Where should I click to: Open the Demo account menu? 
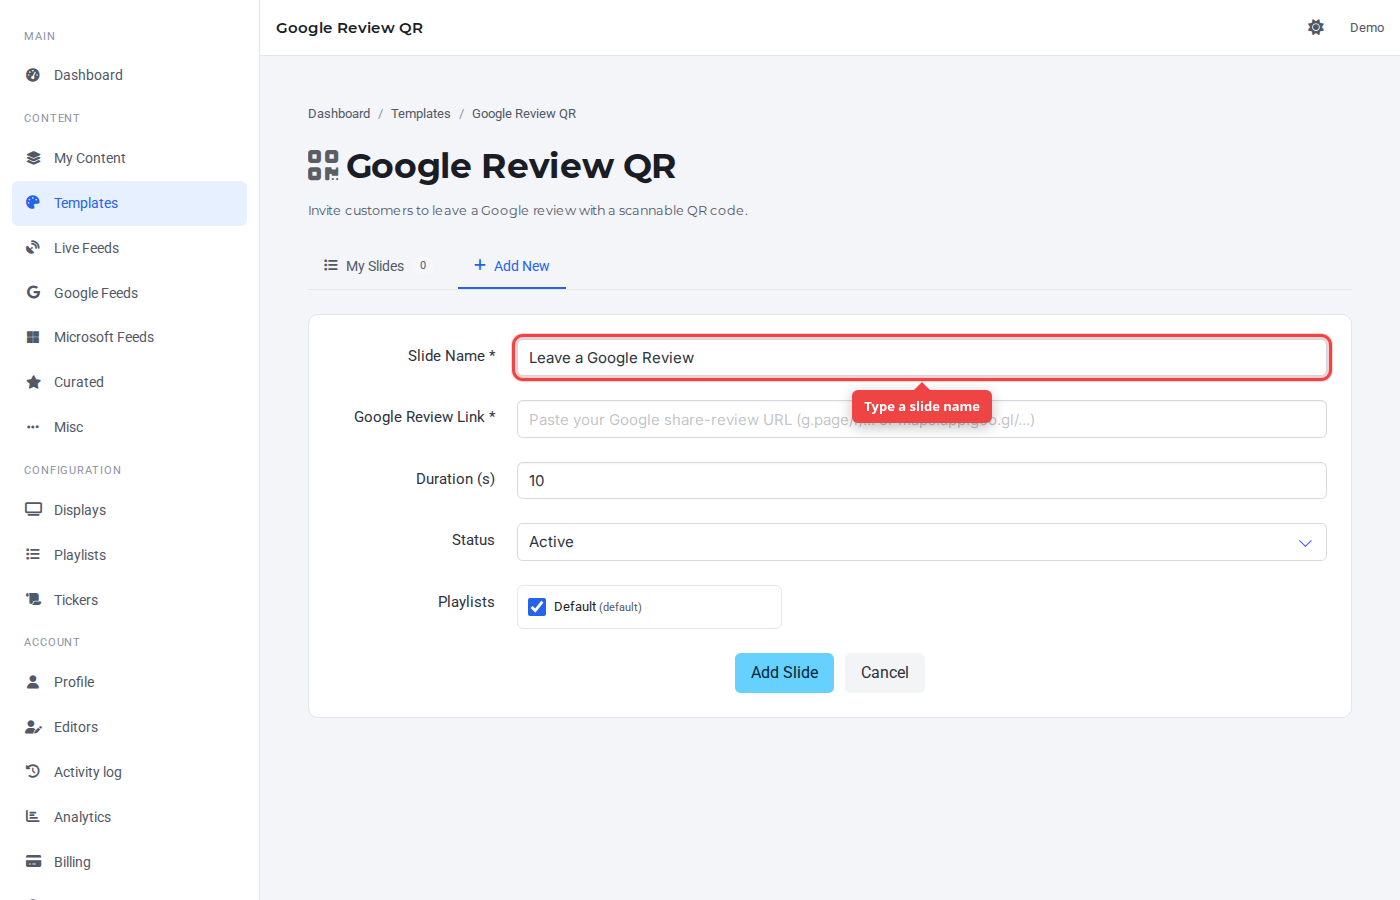click(1367, 28)
